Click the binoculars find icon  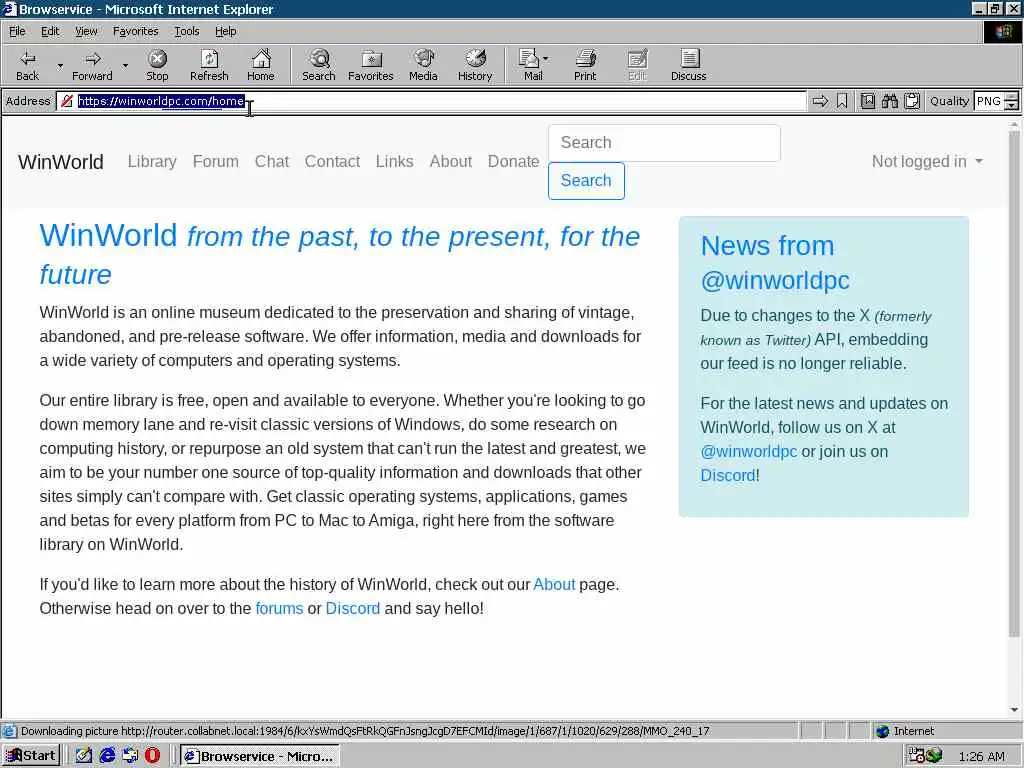(x=889, y=101)
